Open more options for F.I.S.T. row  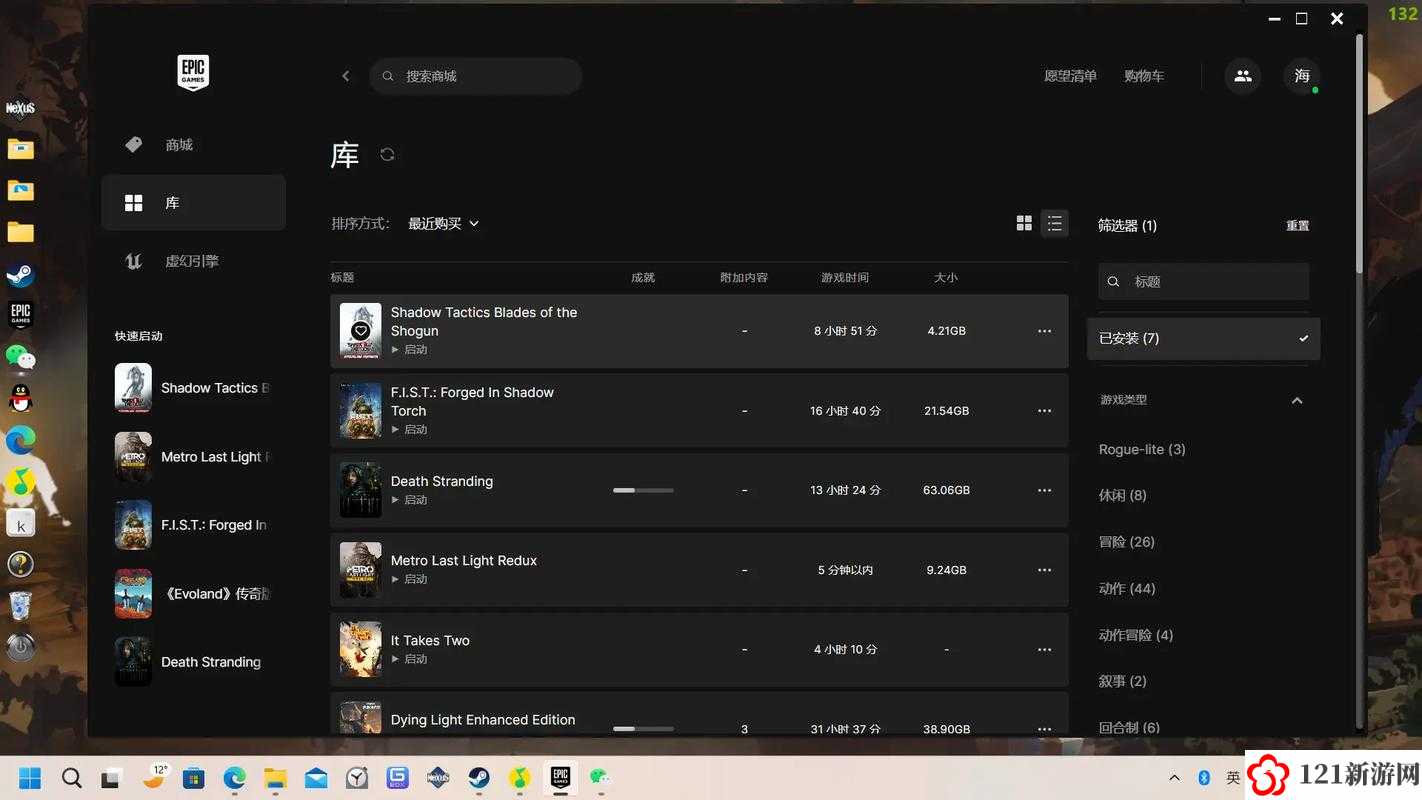pyautogui.click(x=1044, y=411)
